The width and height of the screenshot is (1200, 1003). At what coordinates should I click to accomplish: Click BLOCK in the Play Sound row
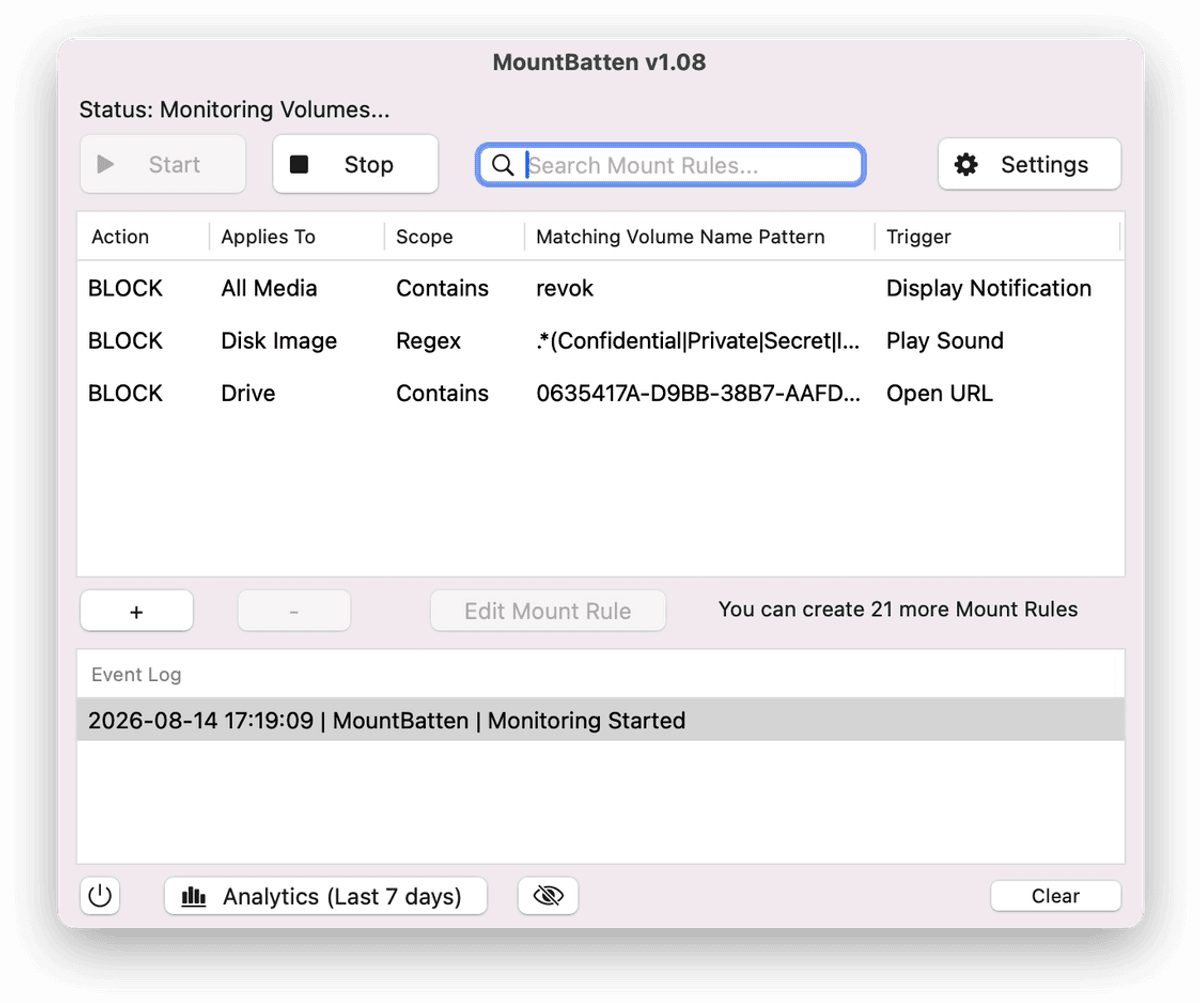click(125, 341)
